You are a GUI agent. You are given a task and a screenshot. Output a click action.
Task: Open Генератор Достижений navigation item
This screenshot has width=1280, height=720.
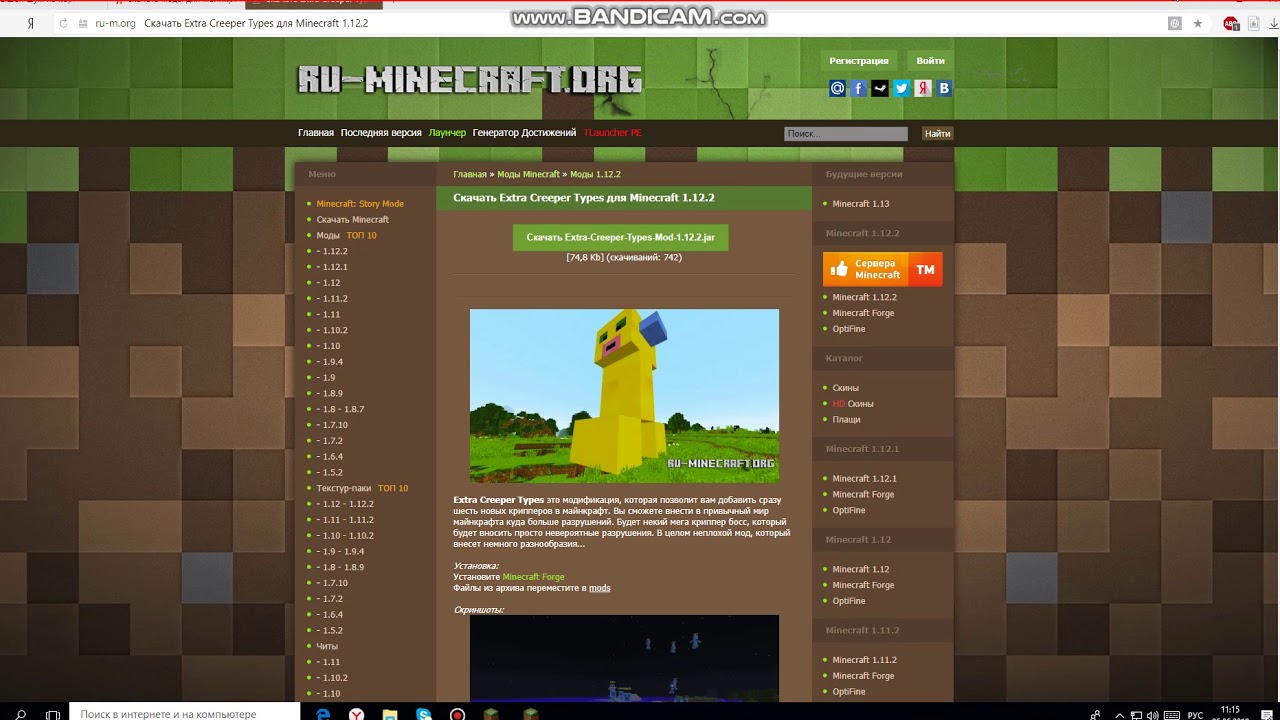524,133
